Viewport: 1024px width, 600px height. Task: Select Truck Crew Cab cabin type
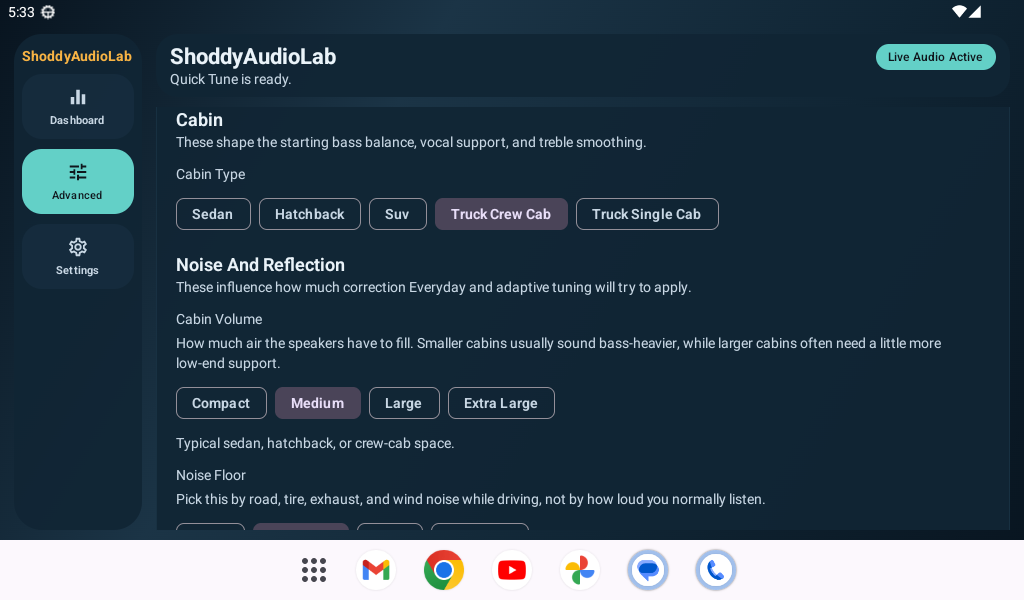(x=501, y=214)
